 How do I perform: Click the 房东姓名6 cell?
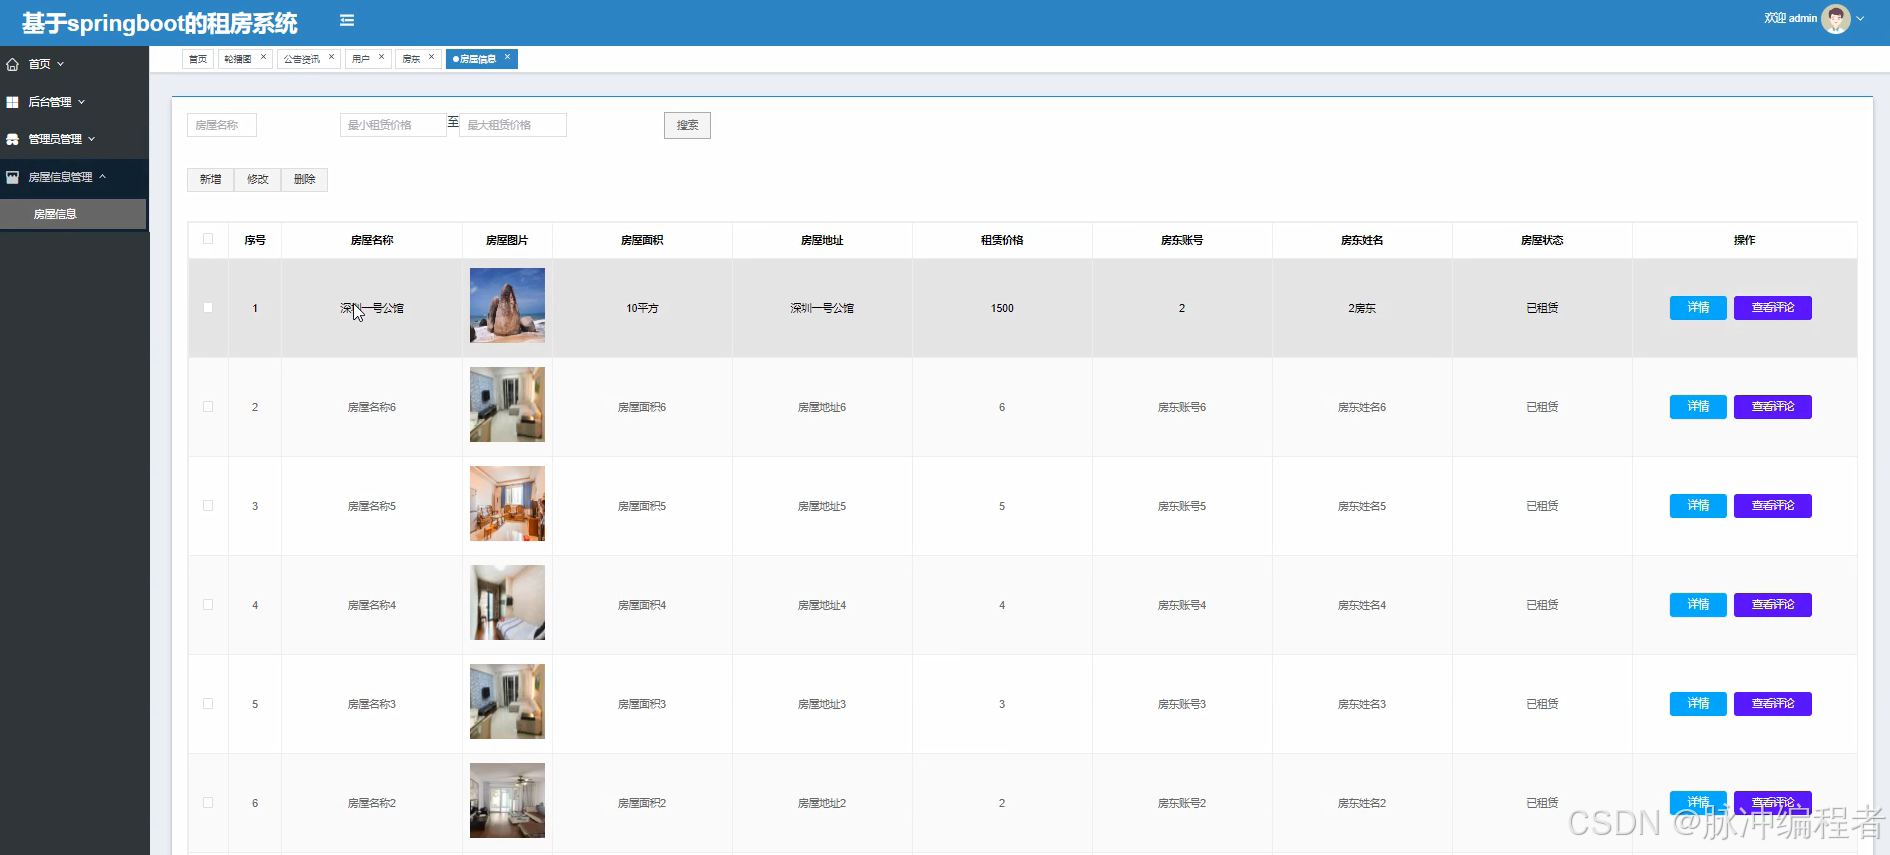click(x=1362, y=407)
